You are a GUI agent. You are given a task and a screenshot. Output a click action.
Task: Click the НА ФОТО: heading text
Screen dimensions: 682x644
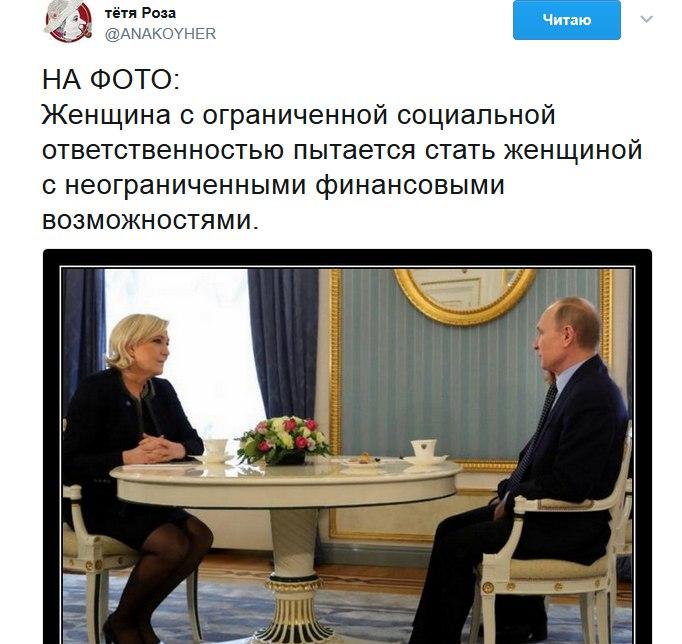pyautogui.click(x=110, y=80)
